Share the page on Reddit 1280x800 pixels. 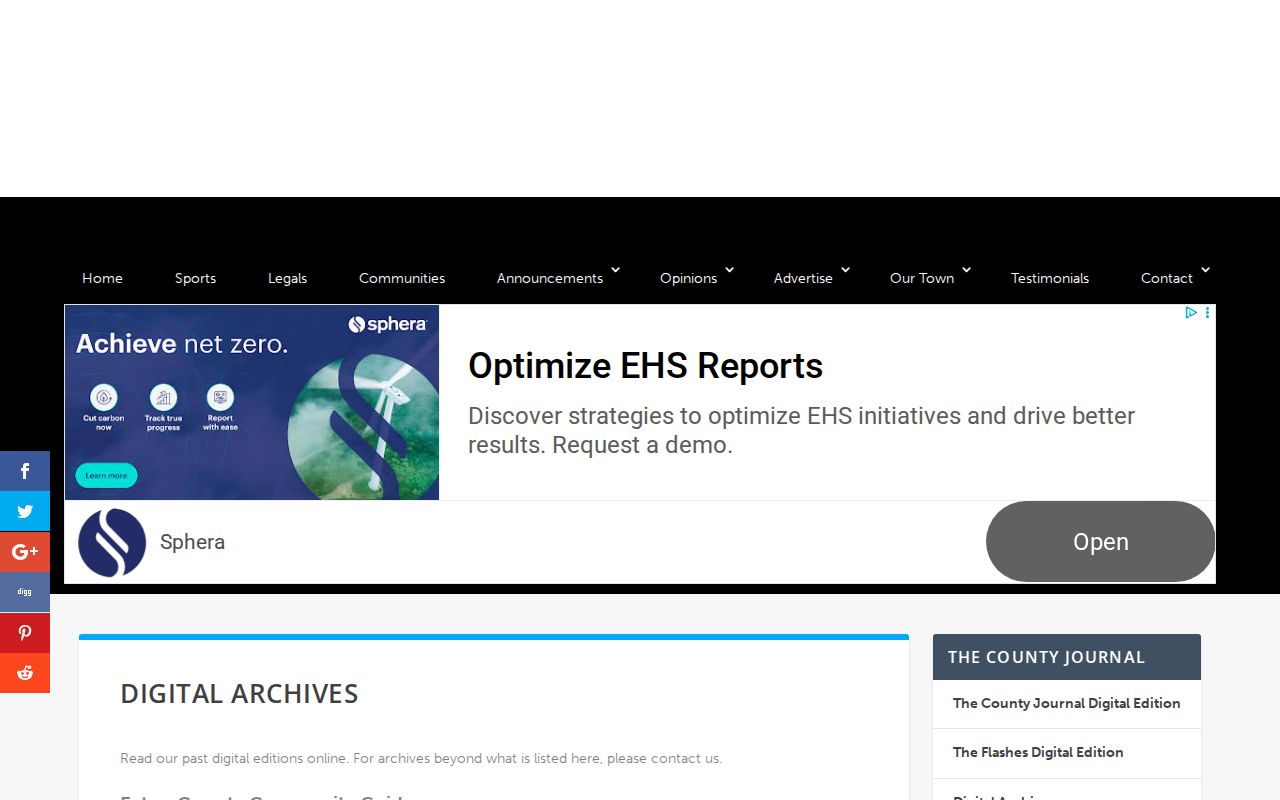point(25,673)
